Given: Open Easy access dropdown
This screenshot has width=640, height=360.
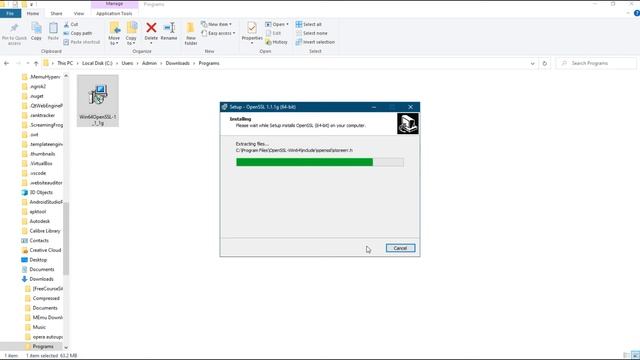Looking at the screenshot, I should 218,33.
